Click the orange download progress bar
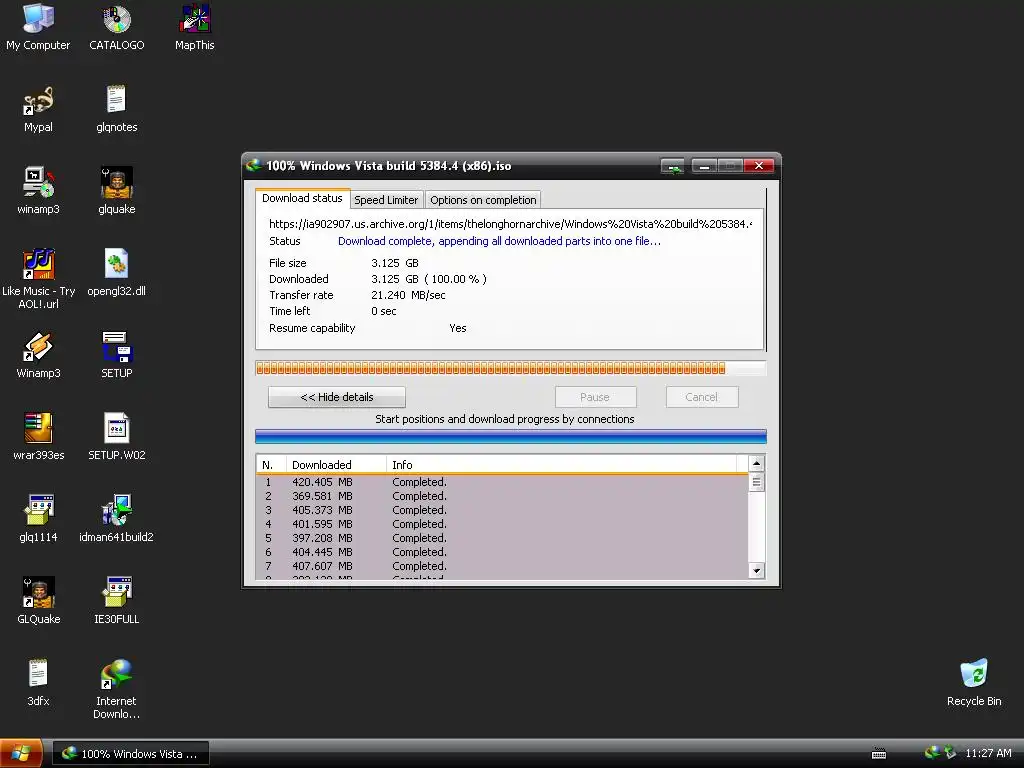The image size is (1024, 768). 510,368
